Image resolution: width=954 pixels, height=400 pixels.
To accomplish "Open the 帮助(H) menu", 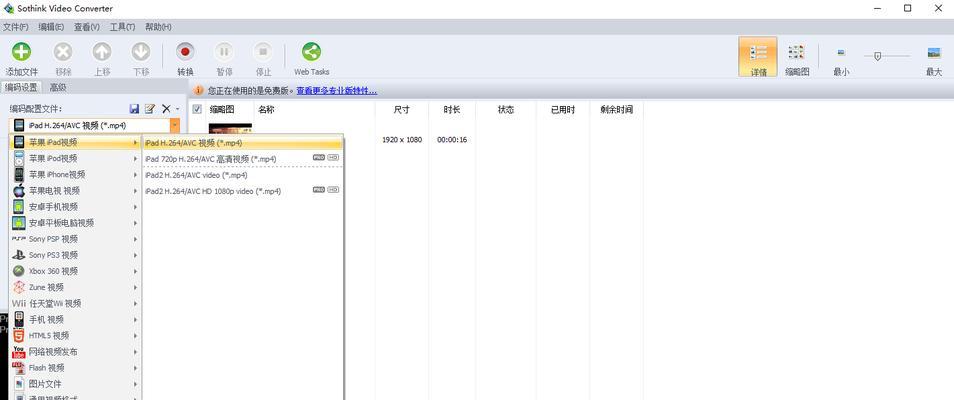I will [x=158, y=27].
